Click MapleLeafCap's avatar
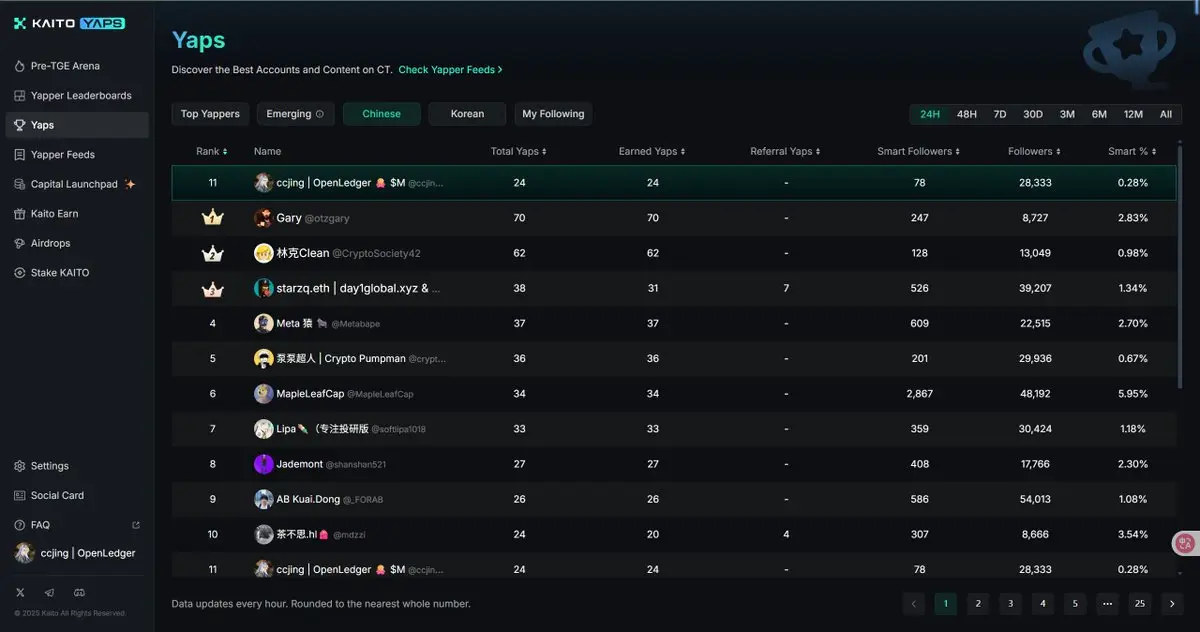This screenshot has height=632, width=1200. (263, 394)
